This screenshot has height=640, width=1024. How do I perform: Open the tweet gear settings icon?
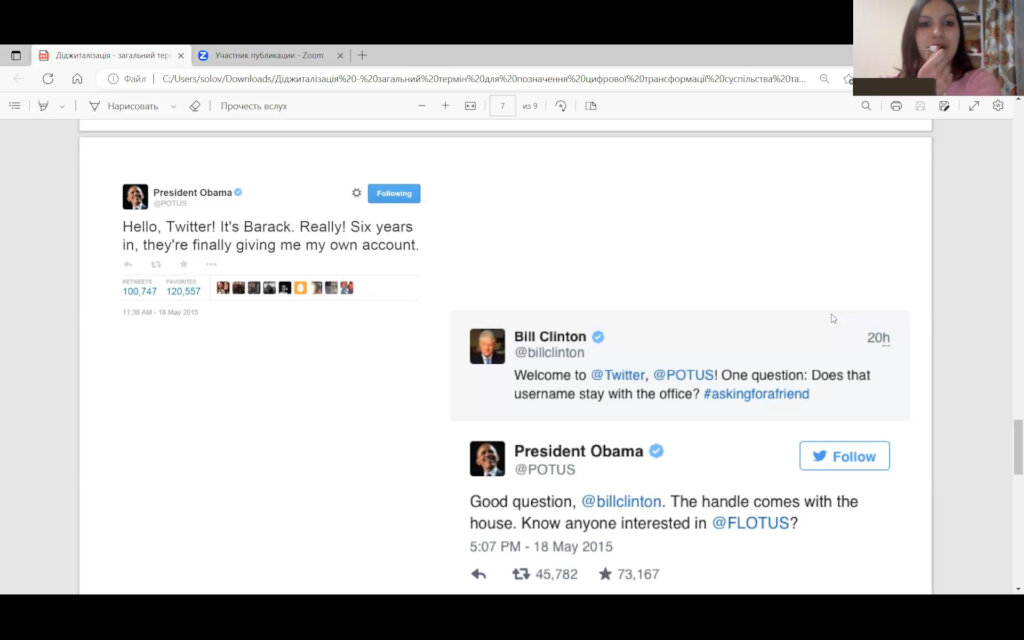(357, 193)
